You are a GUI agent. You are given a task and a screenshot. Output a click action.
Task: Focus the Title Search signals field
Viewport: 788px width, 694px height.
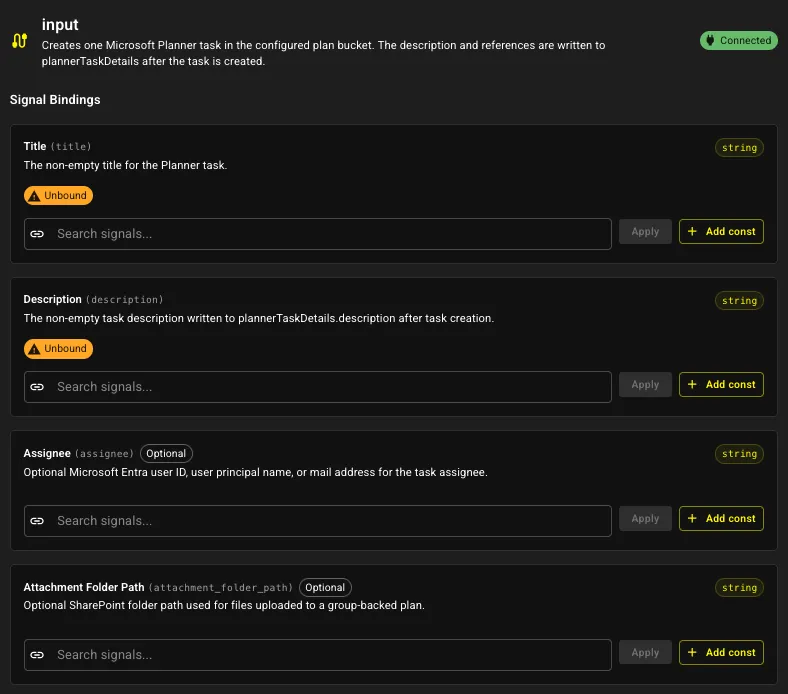[x=318, y=234]
